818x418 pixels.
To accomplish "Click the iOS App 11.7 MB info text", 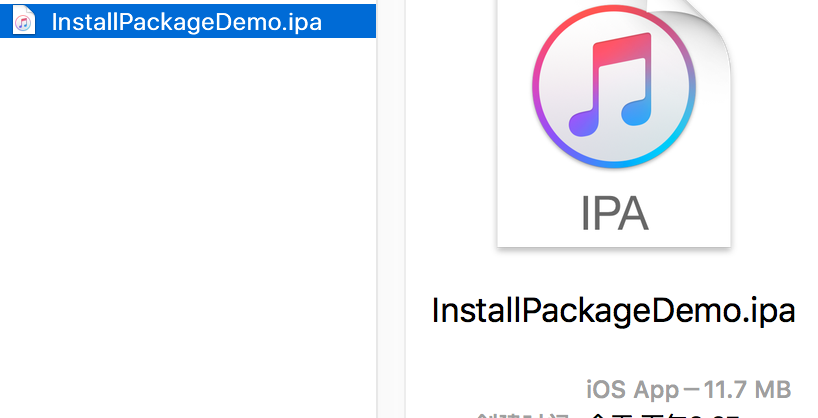I will coord(689,390).
